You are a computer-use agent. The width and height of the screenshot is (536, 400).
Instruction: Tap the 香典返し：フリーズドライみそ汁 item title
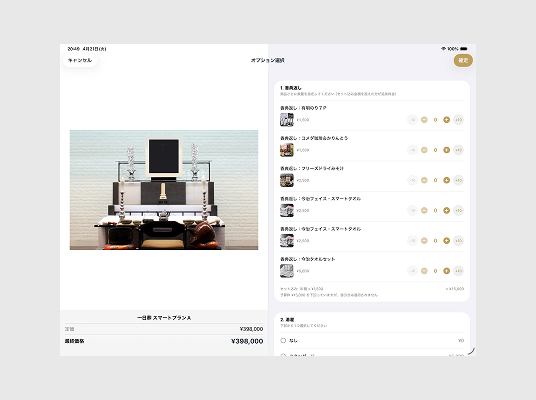pos(312,168)
